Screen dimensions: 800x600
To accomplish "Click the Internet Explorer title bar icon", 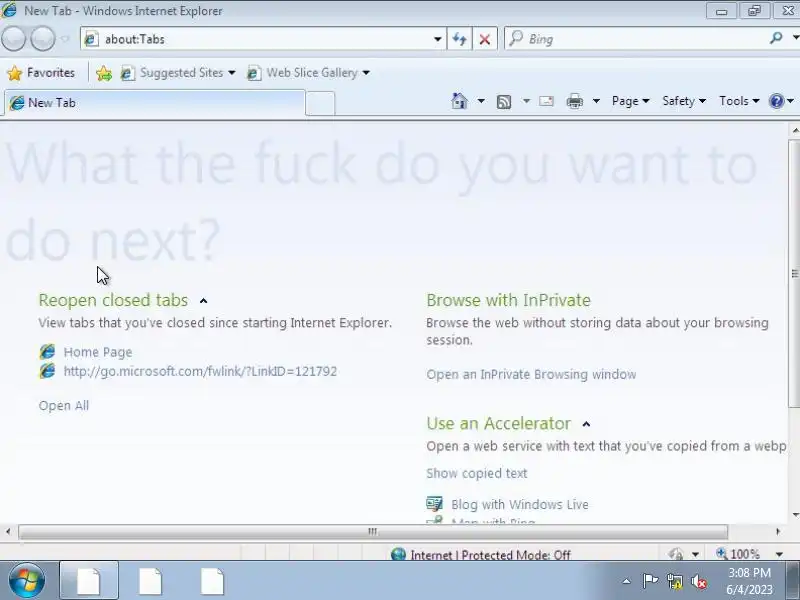I will (9, 10).
